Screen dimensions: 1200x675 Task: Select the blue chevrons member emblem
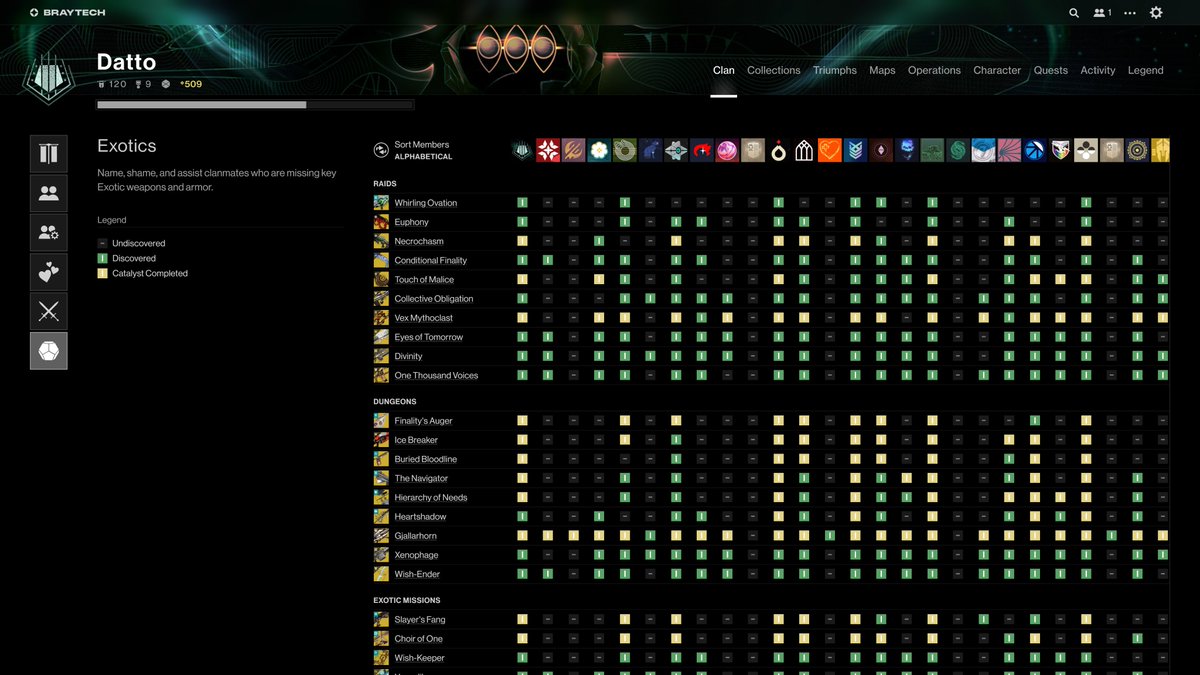click(x=855, y=151)
